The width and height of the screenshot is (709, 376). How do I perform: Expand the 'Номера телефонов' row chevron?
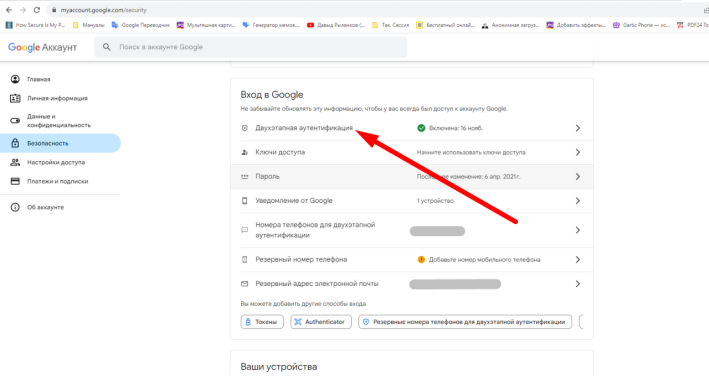(578, 230)
